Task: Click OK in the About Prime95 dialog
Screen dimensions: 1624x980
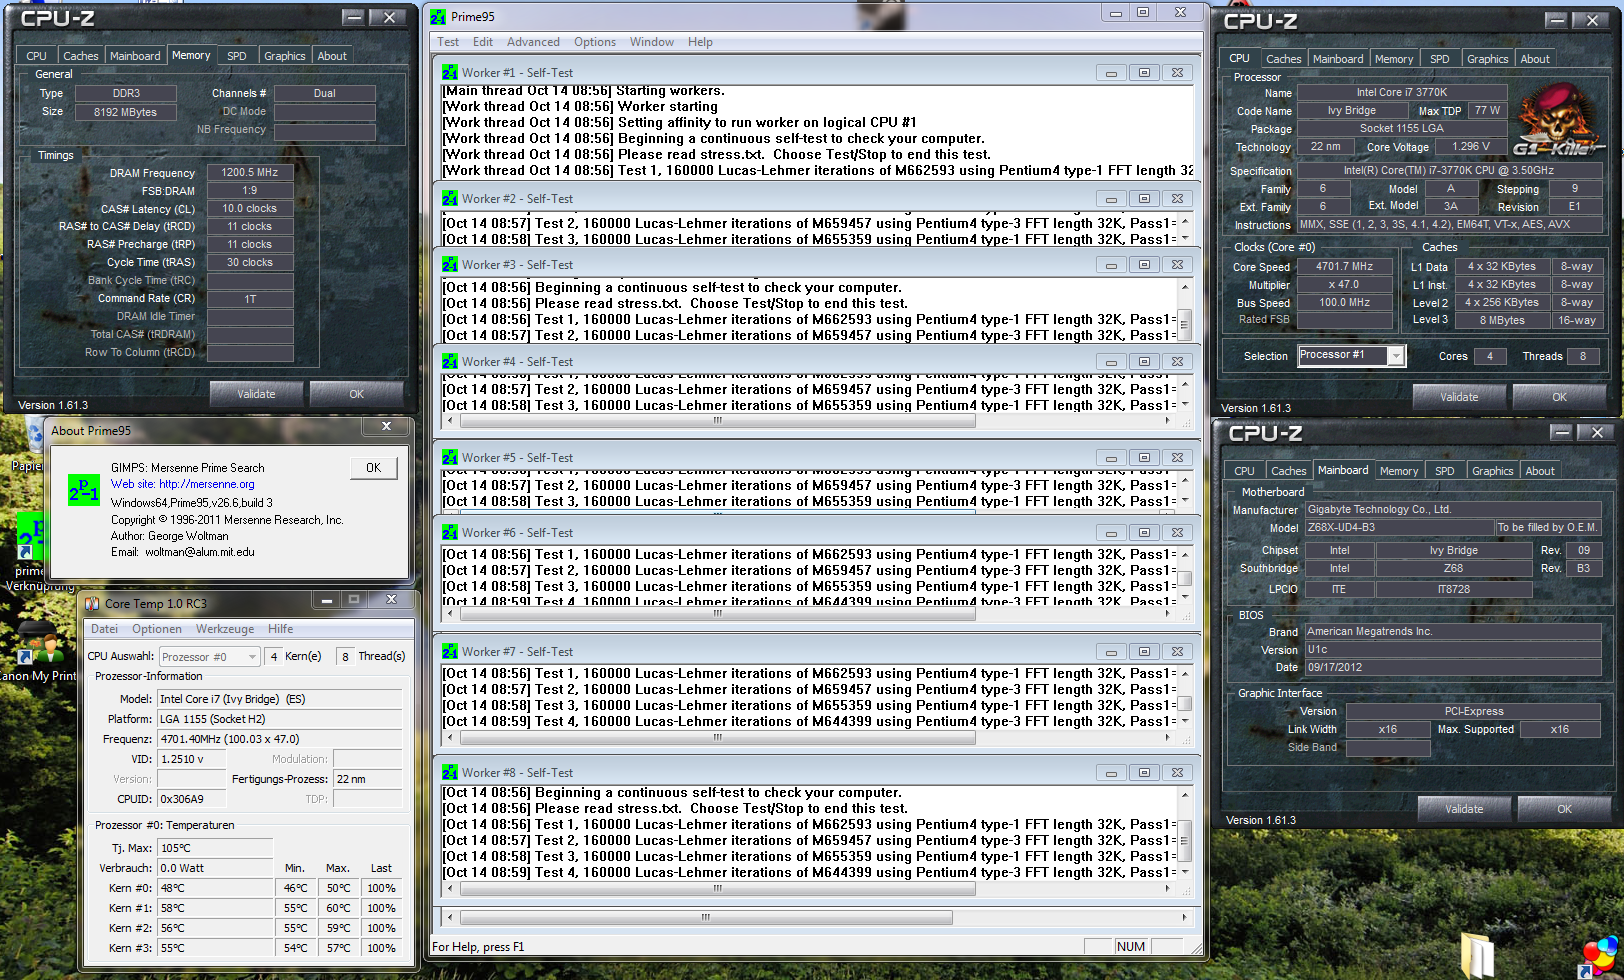Action: click(x=373, y=467)
